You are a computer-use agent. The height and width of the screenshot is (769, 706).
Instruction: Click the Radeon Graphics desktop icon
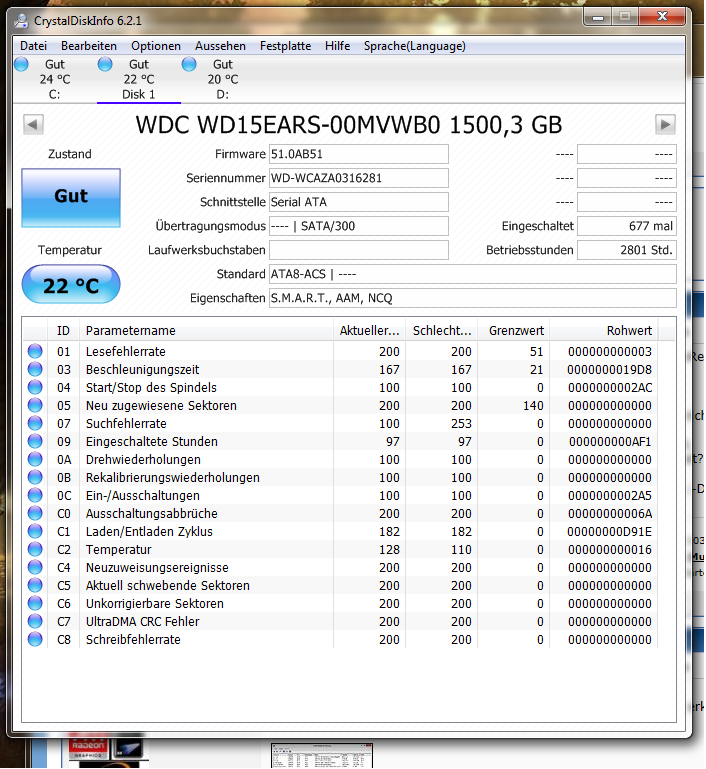(88, 748)
